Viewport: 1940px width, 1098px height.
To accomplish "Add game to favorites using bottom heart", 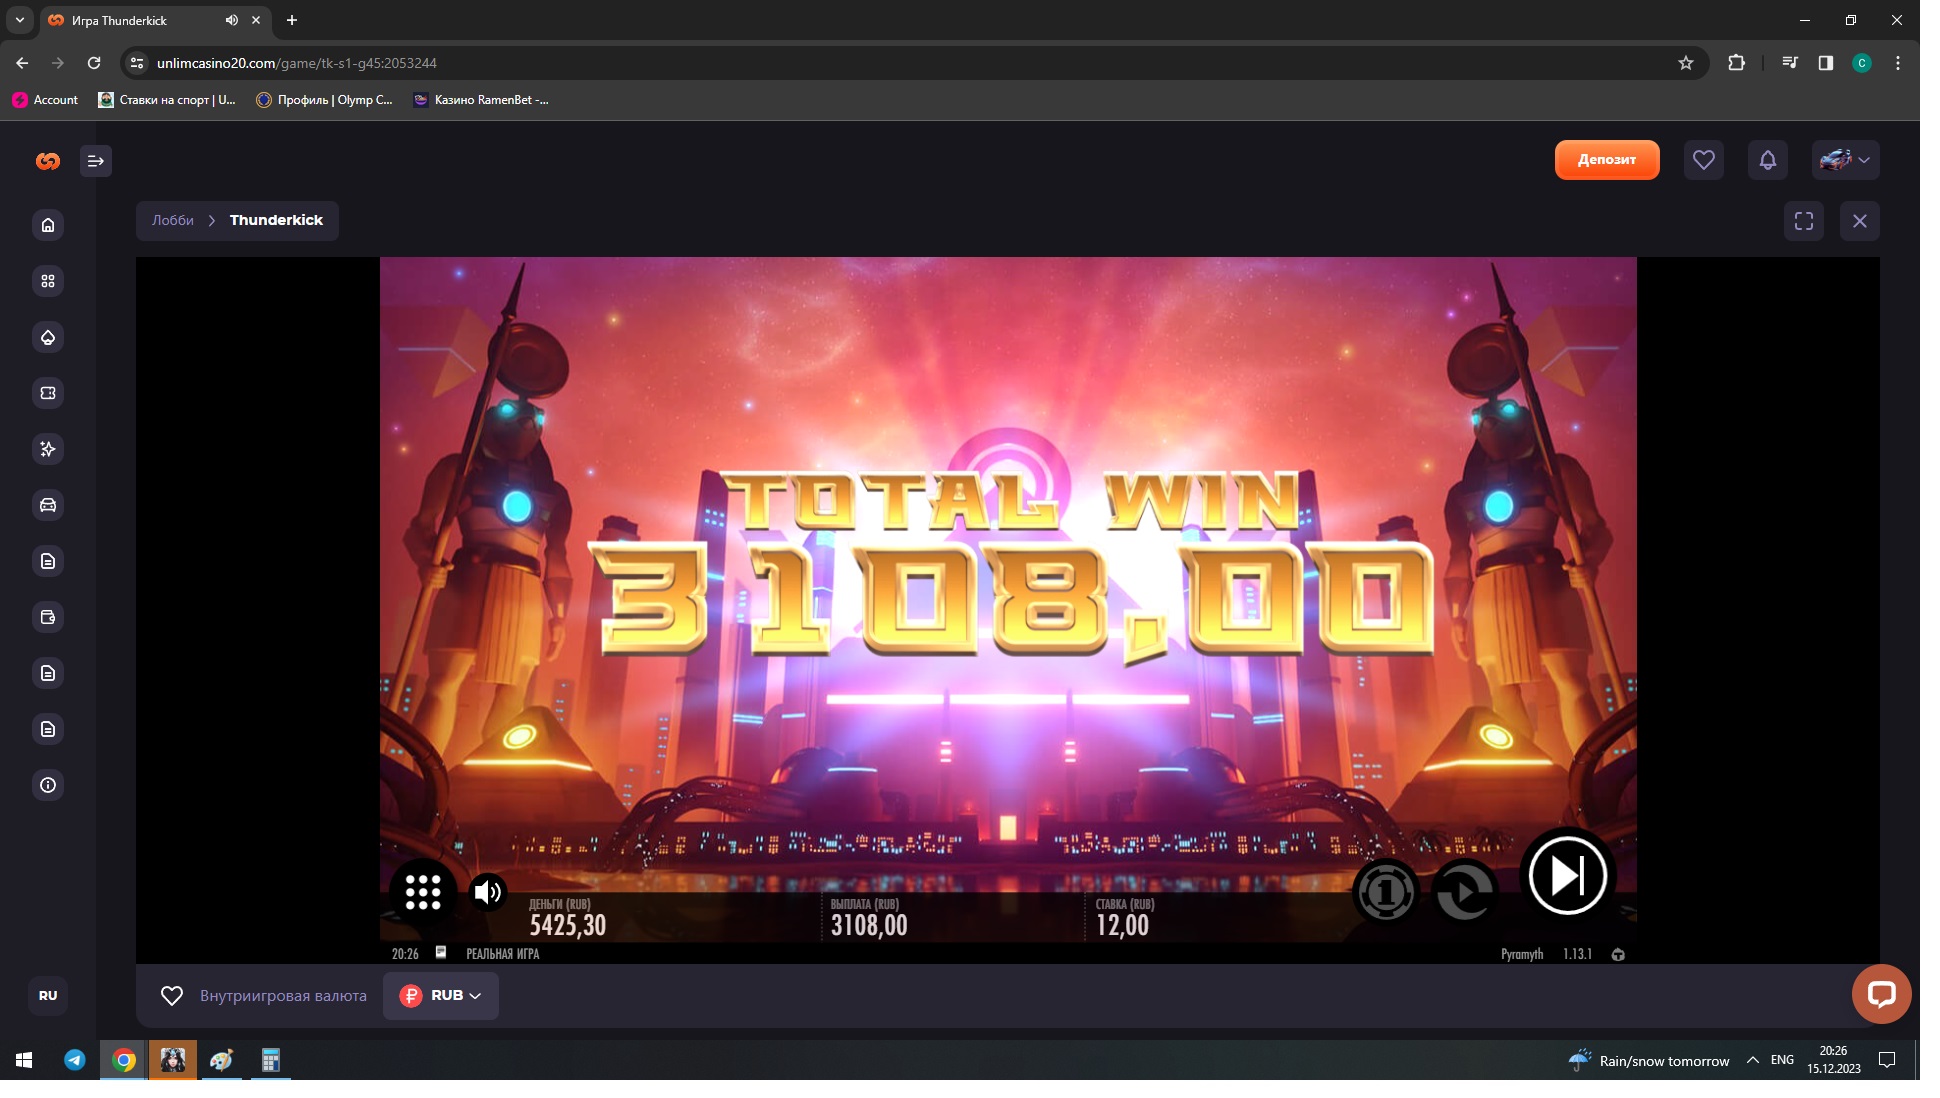I will point(172,996).
